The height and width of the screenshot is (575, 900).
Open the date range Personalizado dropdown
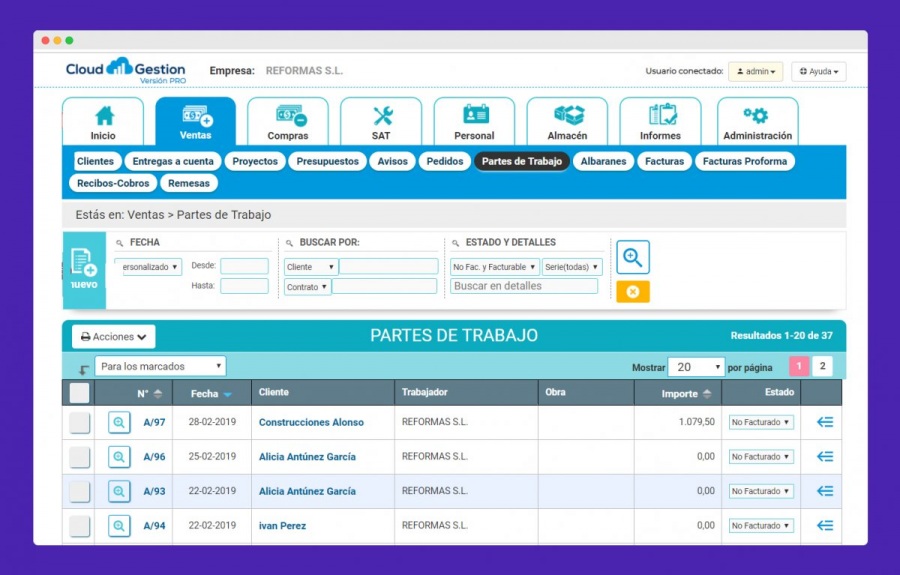pyautogui.click(x=148, y=267)
